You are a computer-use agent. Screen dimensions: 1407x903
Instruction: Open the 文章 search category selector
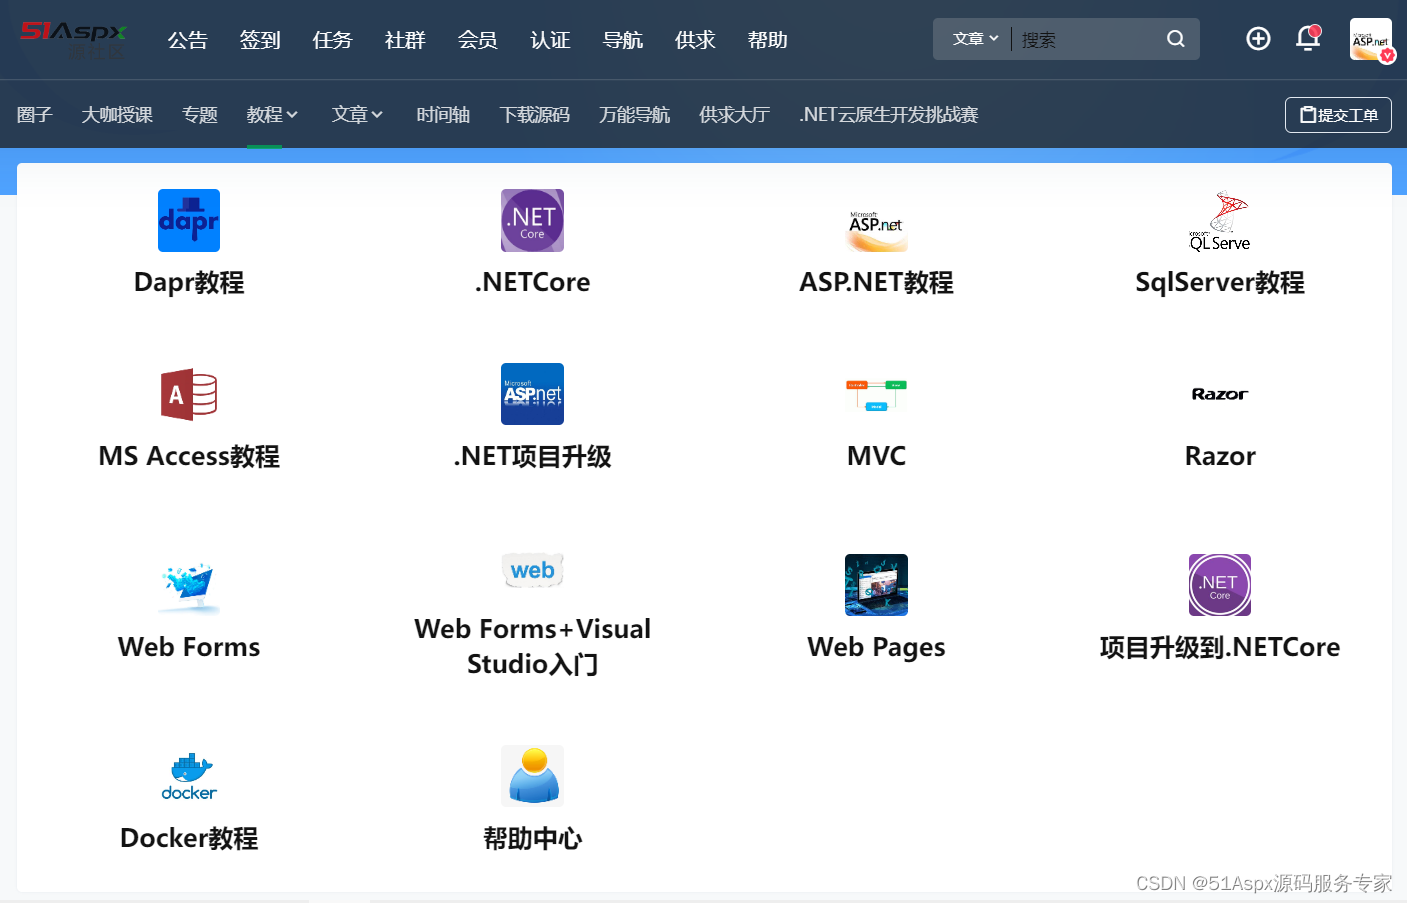[x=972, y=38]
